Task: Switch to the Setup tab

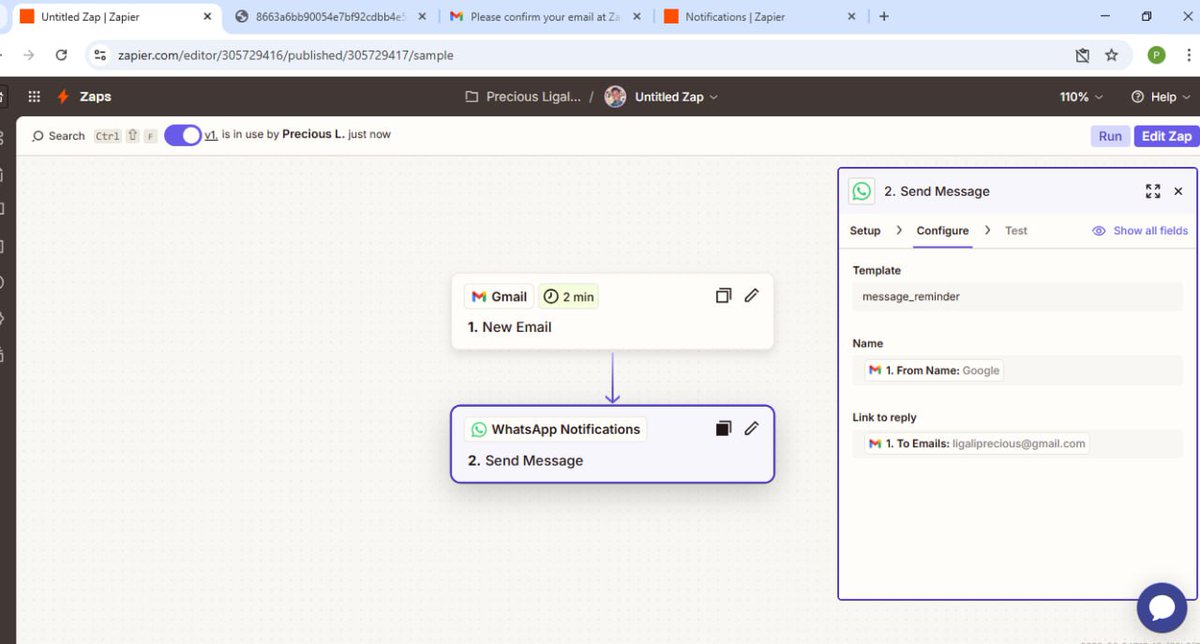Action: (x=865, y=231)
